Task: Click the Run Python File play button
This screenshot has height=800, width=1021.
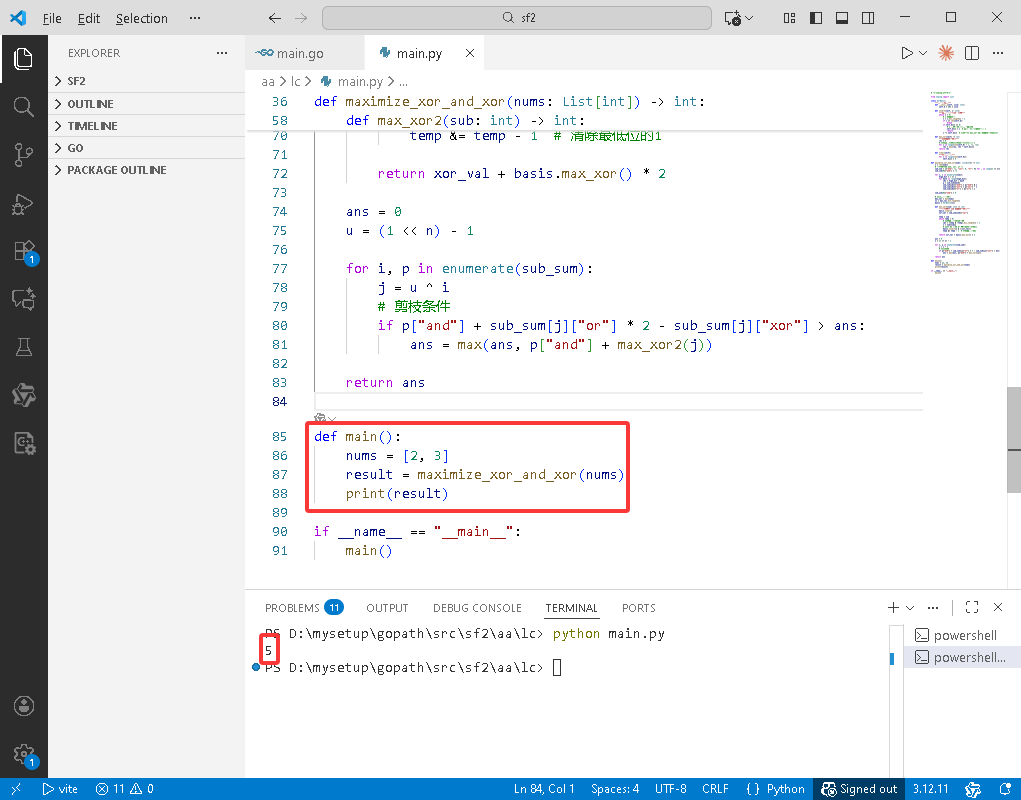Action: tap(906, 53)
